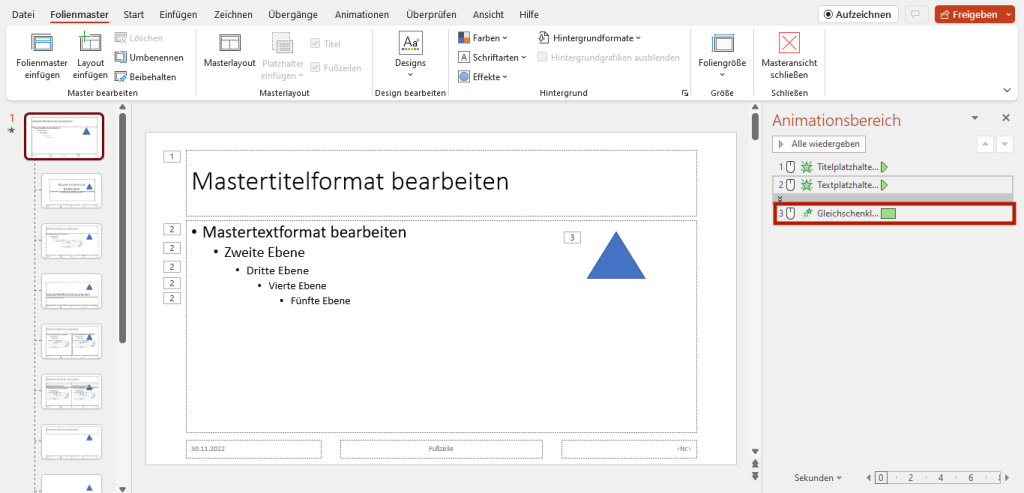The height and width of the screenshot is (493, 1024).
Task: Select the Titelplatzhalter animation entry
Action: [893, 167]
